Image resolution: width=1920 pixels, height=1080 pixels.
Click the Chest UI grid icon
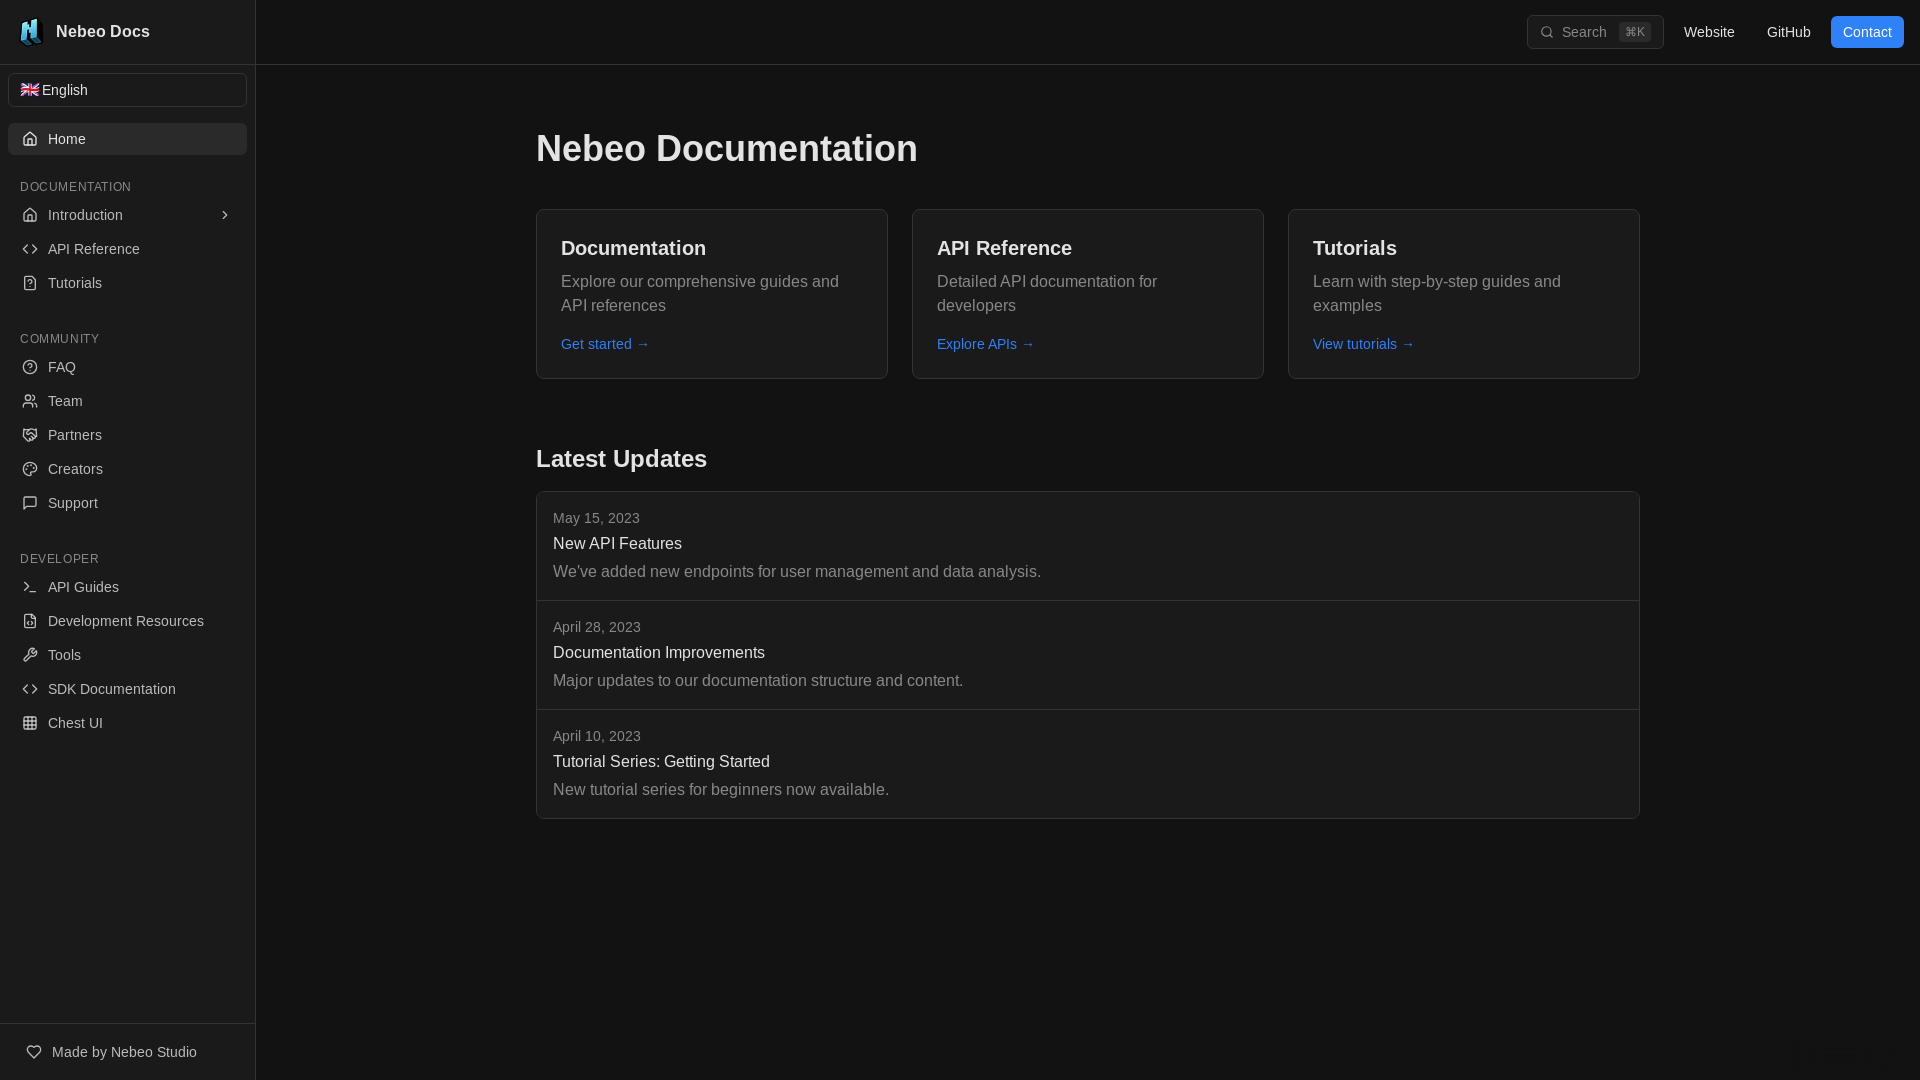pos(30,723)
